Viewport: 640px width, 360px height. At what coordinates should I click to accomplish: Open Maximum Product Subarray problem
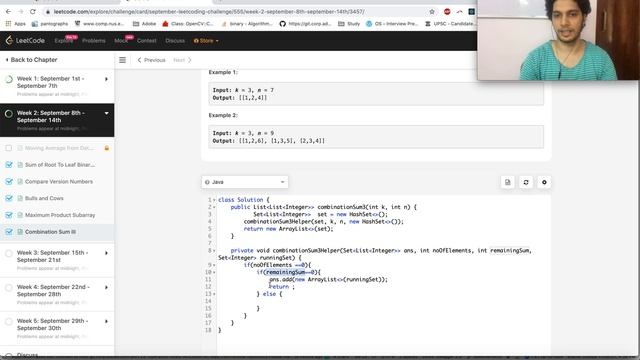pyautogui.click(x=60, y=215)
